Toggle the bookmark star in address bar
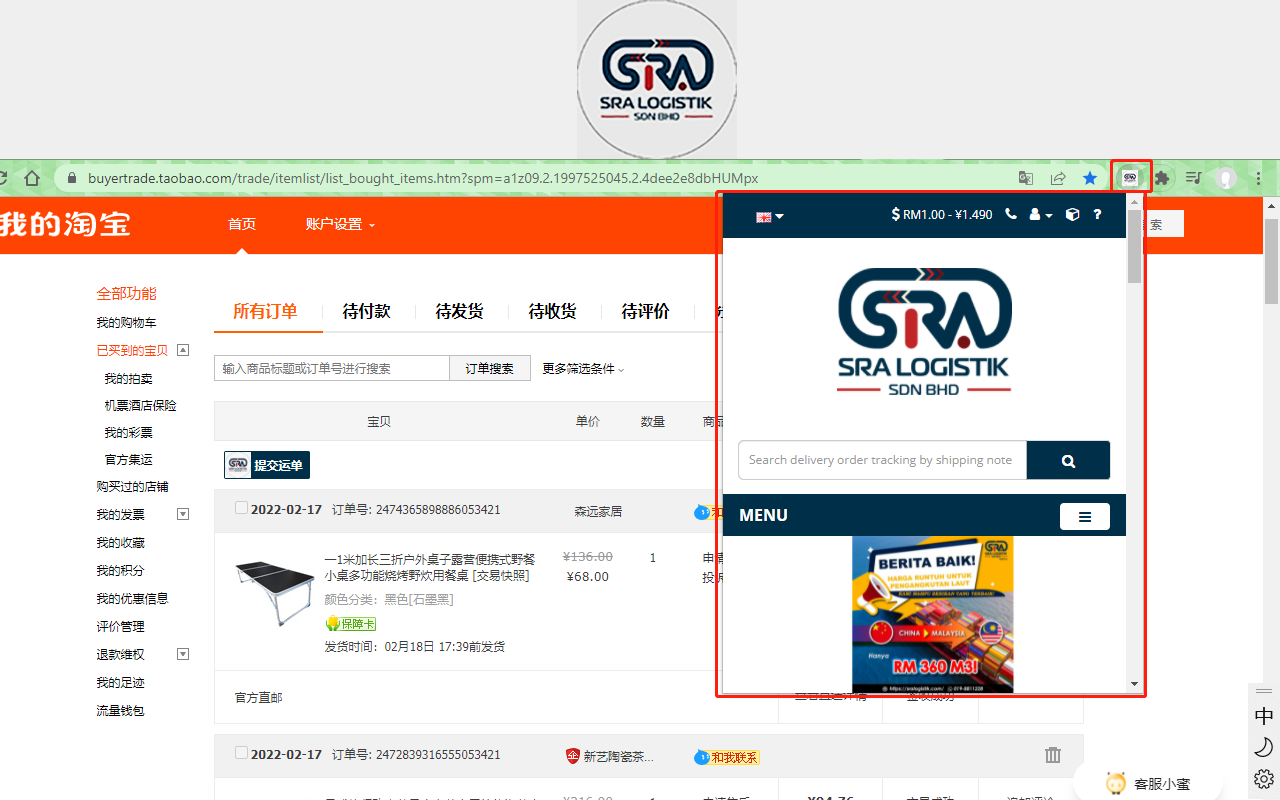 pyautogui.click(x=1090, y=177)
